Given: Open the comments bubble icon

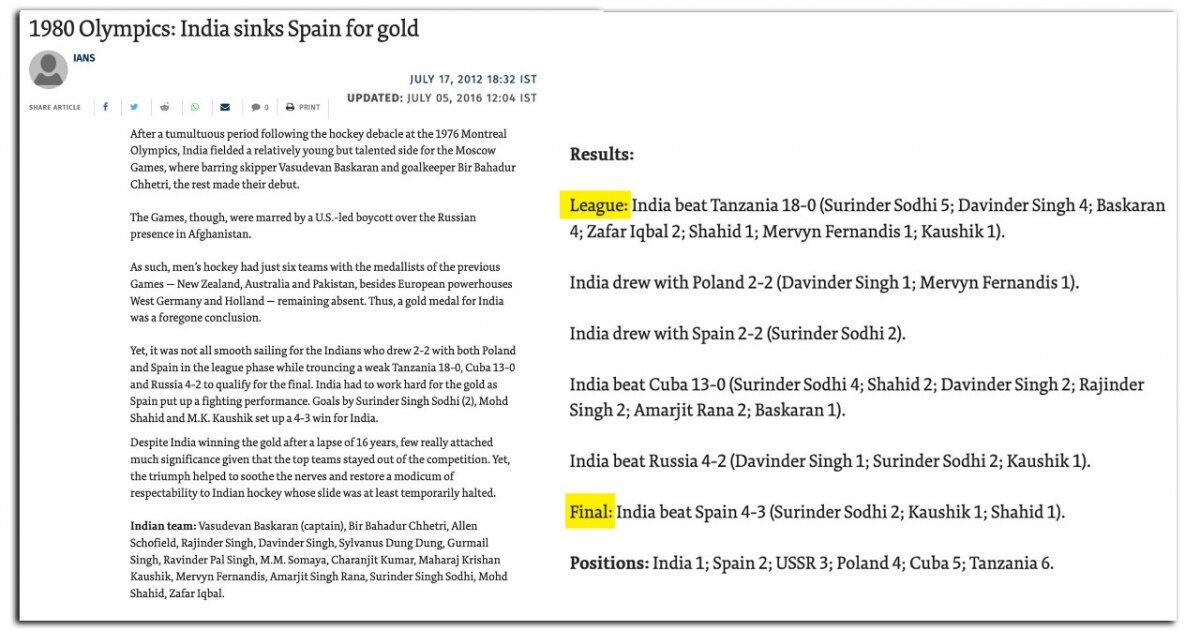Looking at the screenshot, I should pos(256,107).
